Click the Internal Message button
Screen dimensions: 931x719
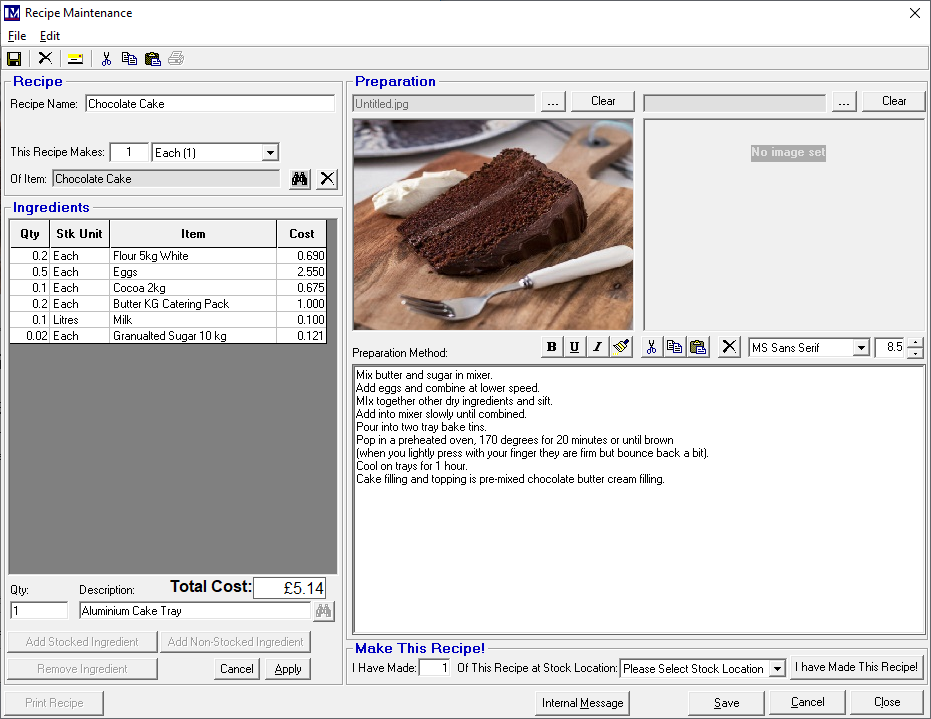point(582,703)
